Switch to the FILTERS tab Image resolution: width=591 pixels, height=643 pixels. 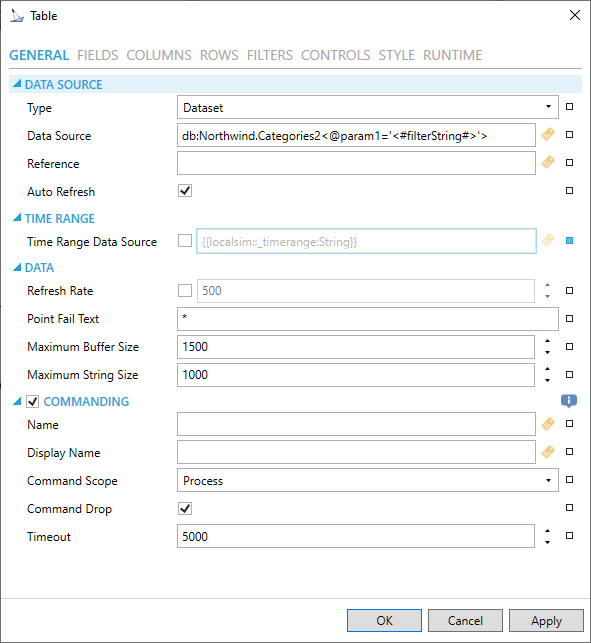269,55
